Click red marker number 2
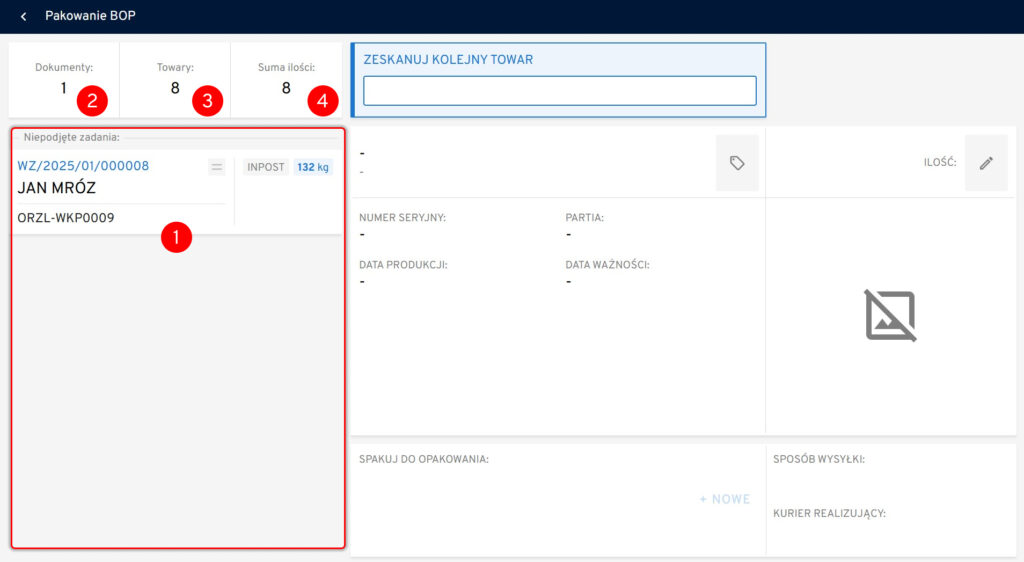Image resolution: width=1024 pixels, height=562 pixels. click(92, 100)
